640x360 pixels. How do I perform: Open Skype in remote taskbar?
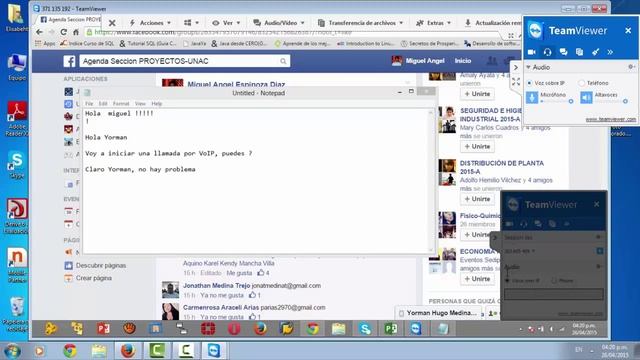365,329
